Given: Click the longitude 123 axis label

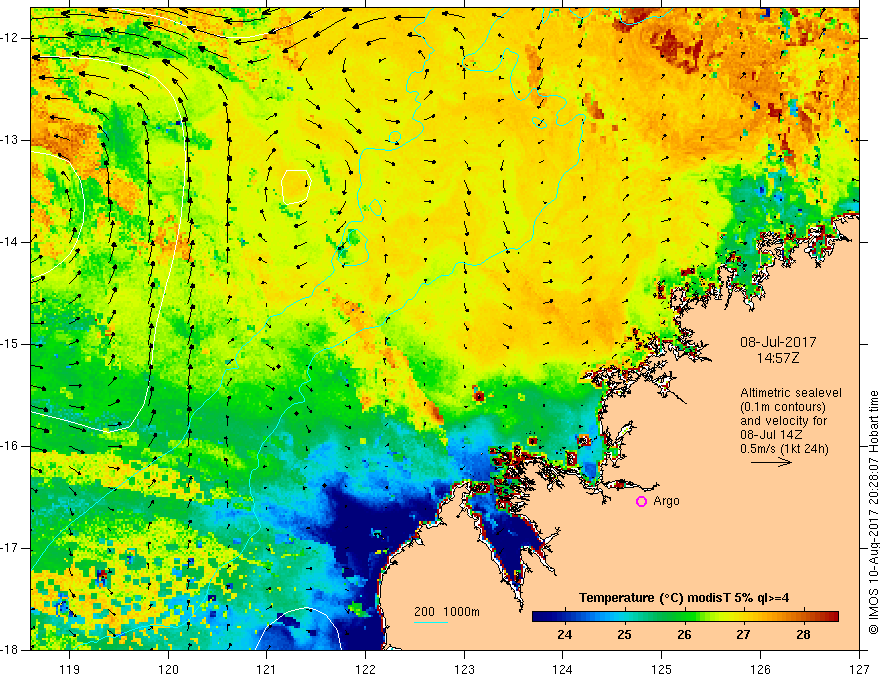Looking at the screenshot, I should point(464,669).
